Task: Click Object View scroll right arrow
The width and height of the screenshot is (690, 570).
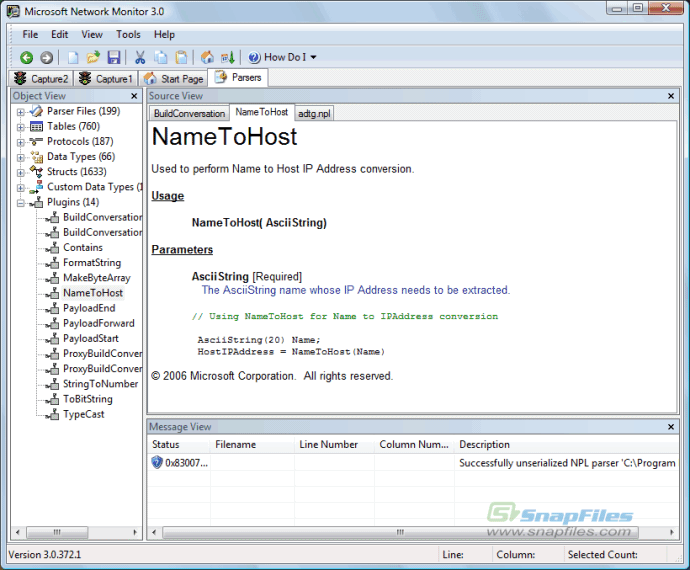Action: pyautogui.click(x=135, y=533)
